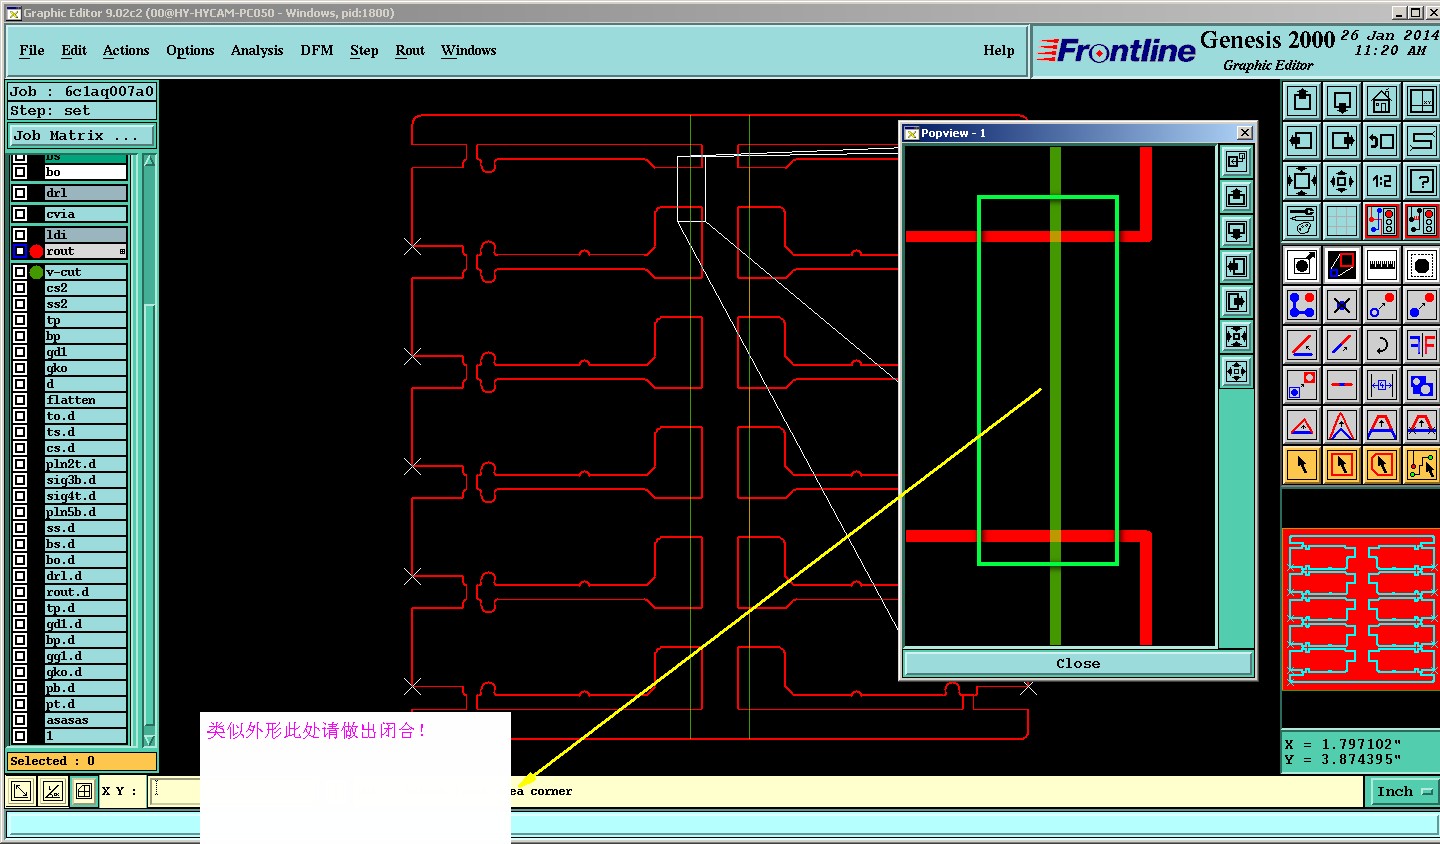The height and width of the screenshot is (844, 1440).
Task: Click the curved arrow rotate icon
Action: (1382, 345)
